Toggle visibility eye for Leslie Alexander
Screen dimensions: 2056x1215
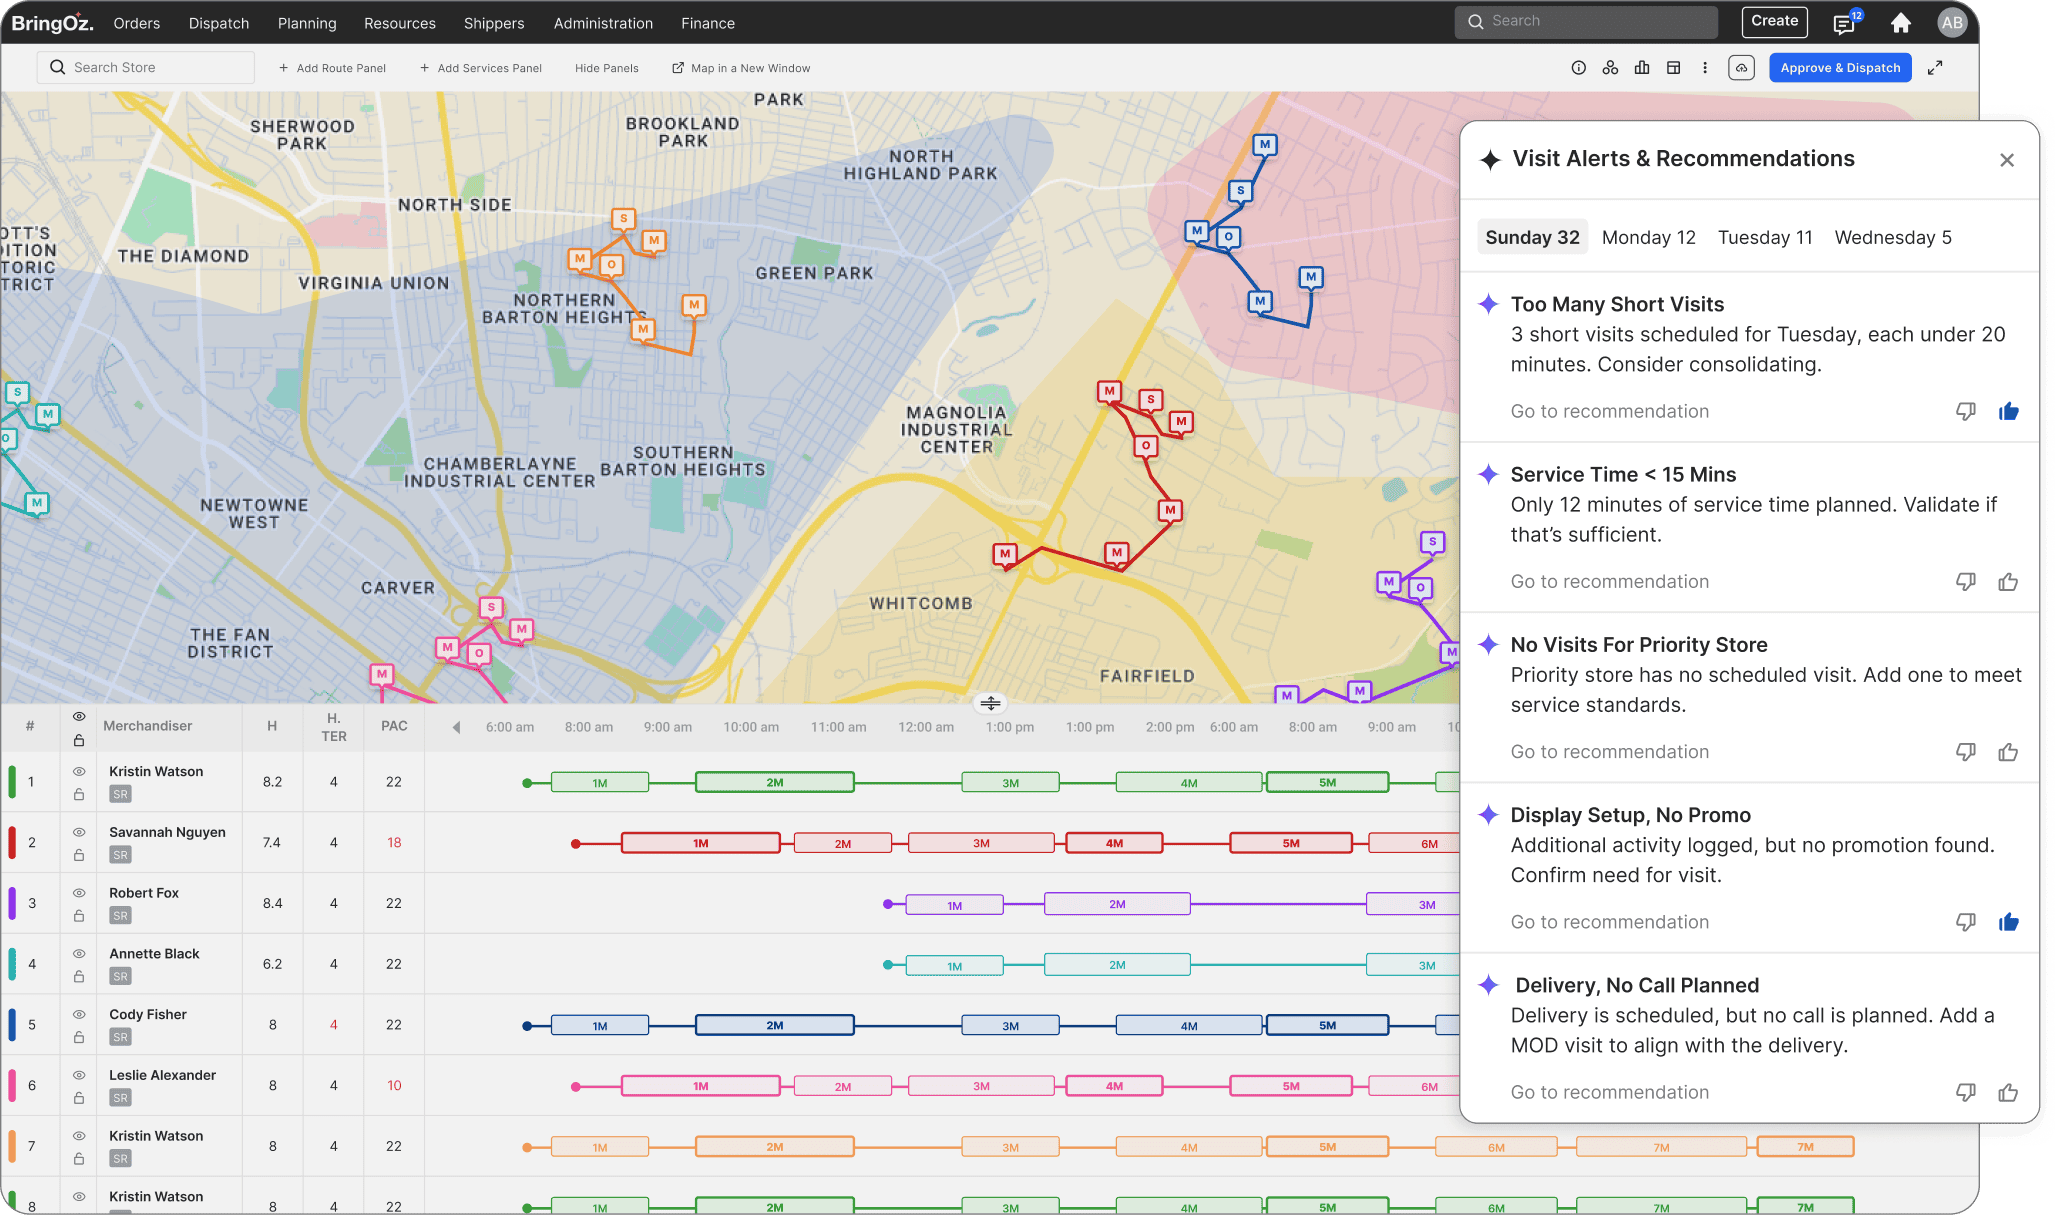click(x=79, y=1075)
